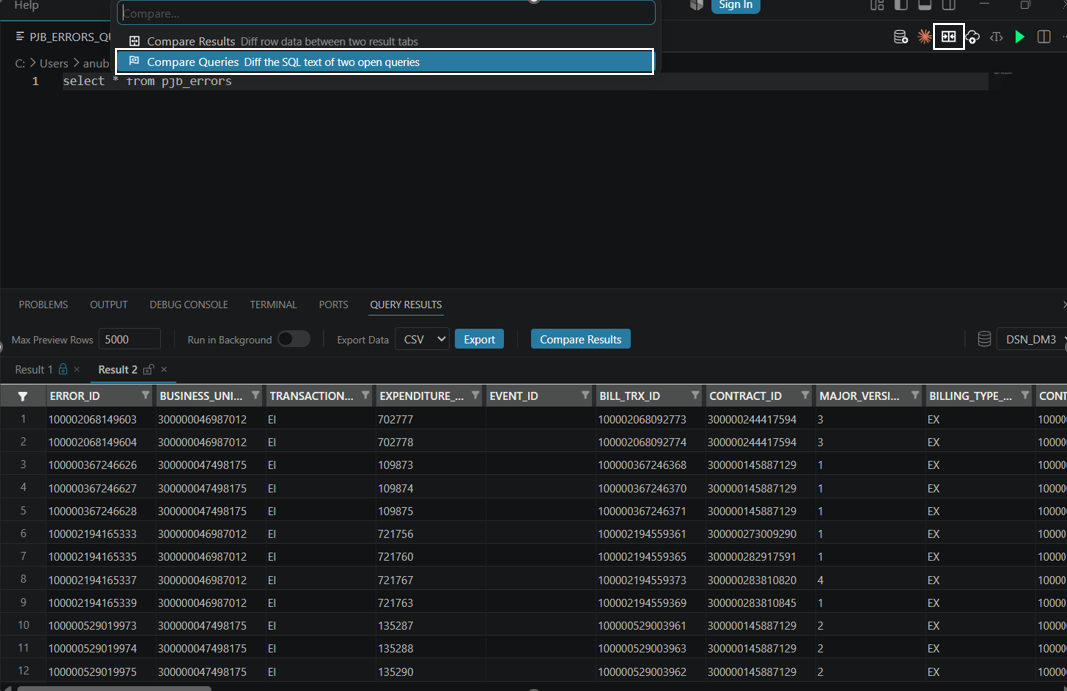The height and width of the screenshot is (691, 1067).
Task: Switch to the OUTPUT tab
Action: [109, 304]
